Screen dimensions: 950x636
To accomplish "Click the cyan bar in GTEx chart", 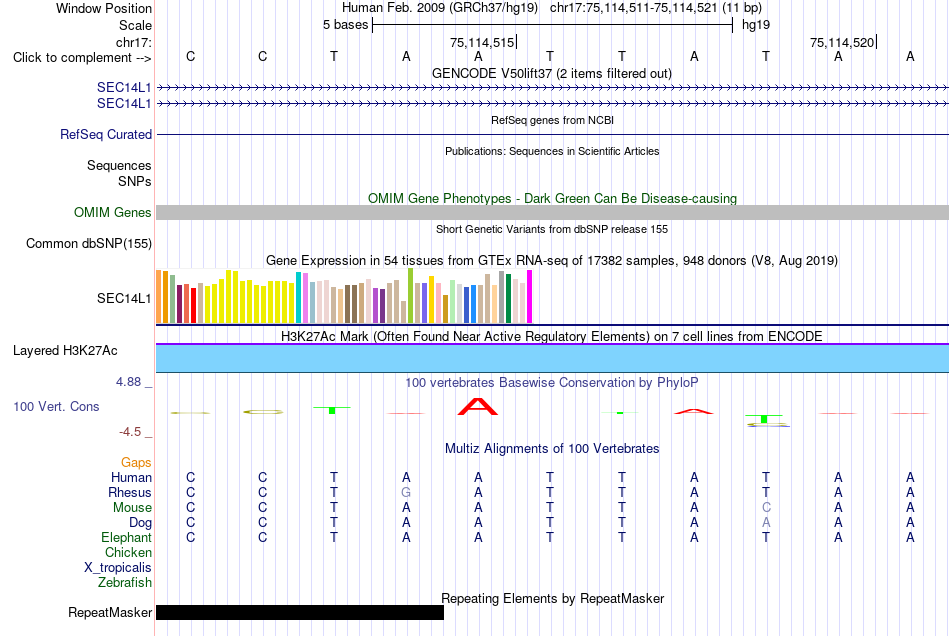I will 299,297.
